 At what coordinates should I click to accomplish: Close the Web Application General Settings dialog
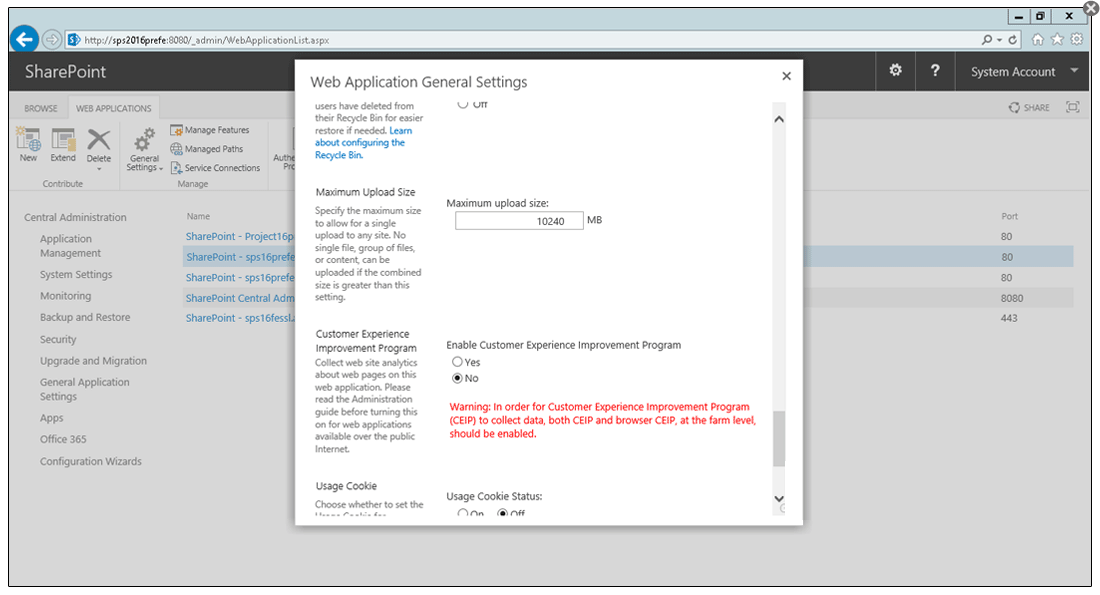tap(786, 76)
